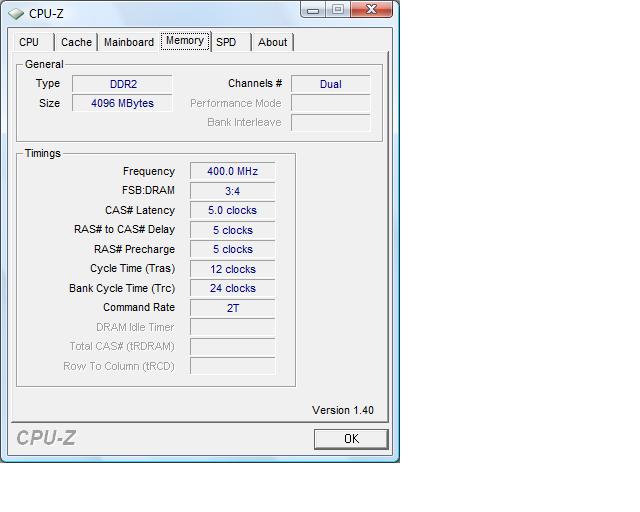
Task: Click the 24 clocks Trc value
Action: tap(233, 288)
